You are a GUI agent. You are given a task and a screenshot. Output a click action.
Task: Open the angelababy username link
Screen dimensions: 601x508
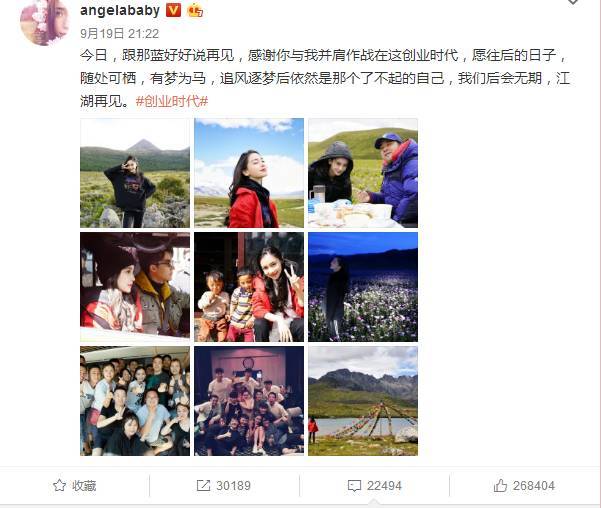tap(120, 10)
